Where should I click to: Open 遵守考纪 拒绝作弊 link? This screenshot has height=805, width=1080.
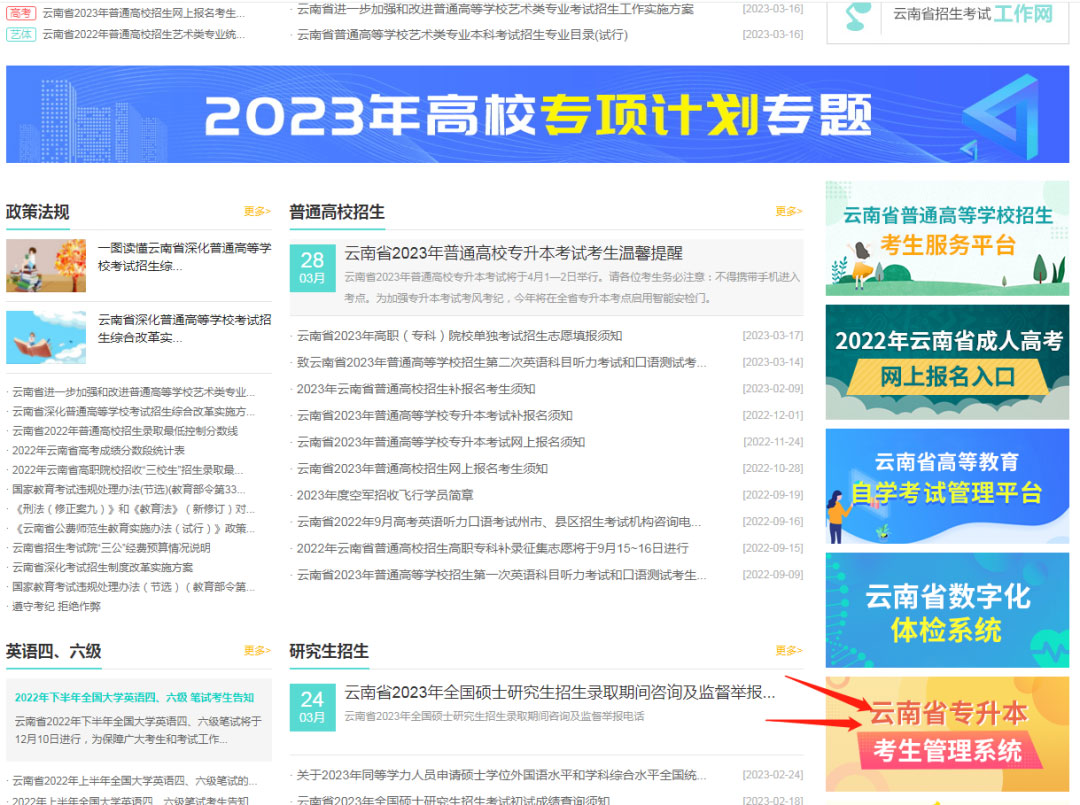[56, 606]
